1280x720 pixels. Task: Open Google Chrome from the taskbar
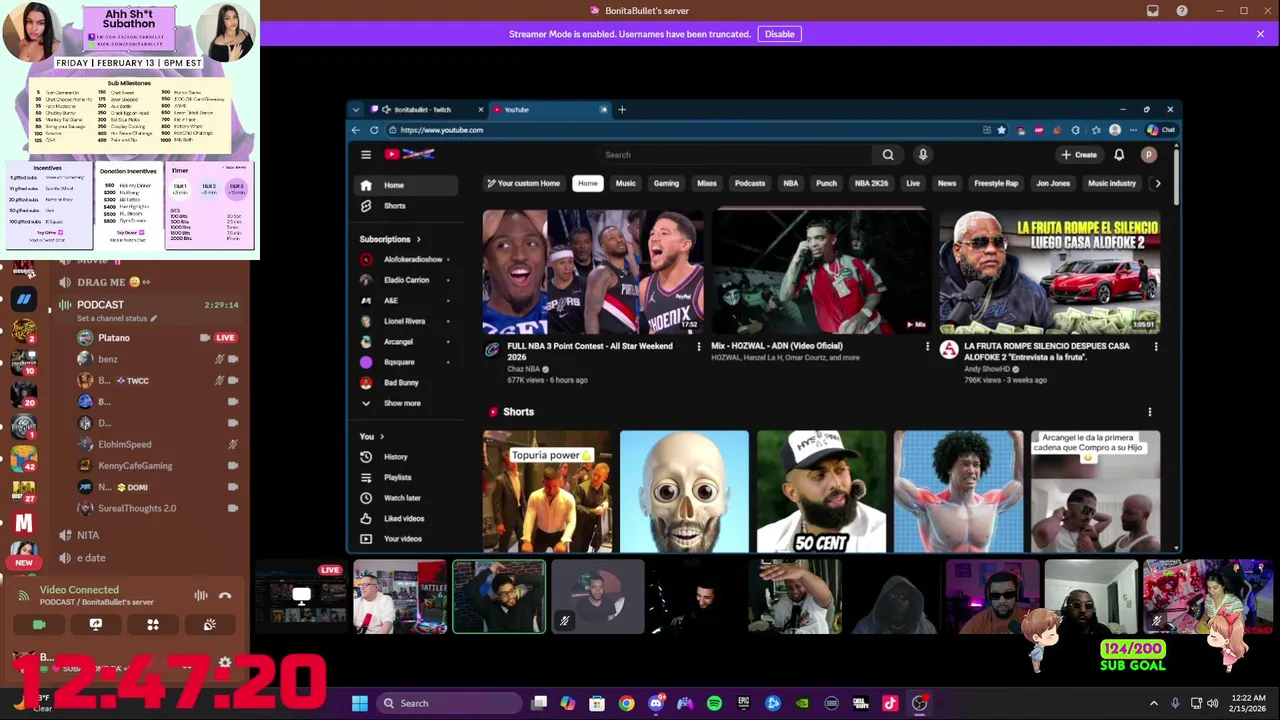point(626,703)
